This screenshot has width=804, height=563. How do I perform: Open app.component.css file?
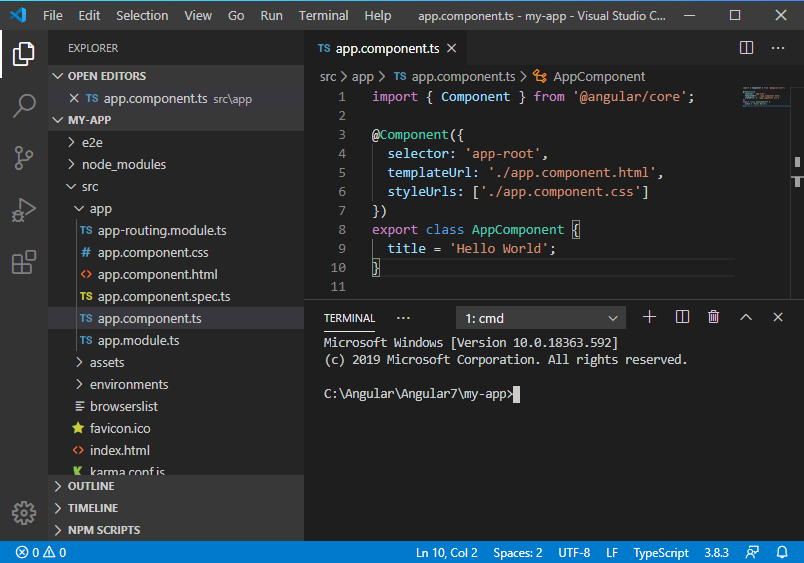(x=176, y=252)
